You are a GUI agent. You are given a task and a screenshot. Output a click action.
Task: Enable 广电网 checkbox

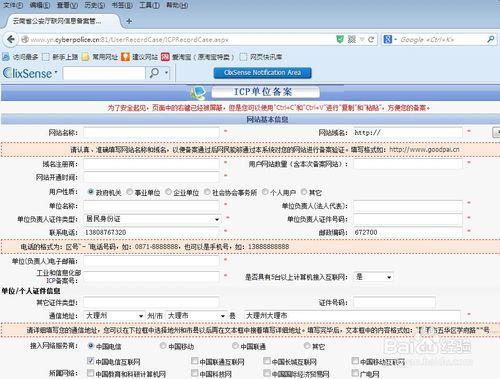click(x=355, y=373)
